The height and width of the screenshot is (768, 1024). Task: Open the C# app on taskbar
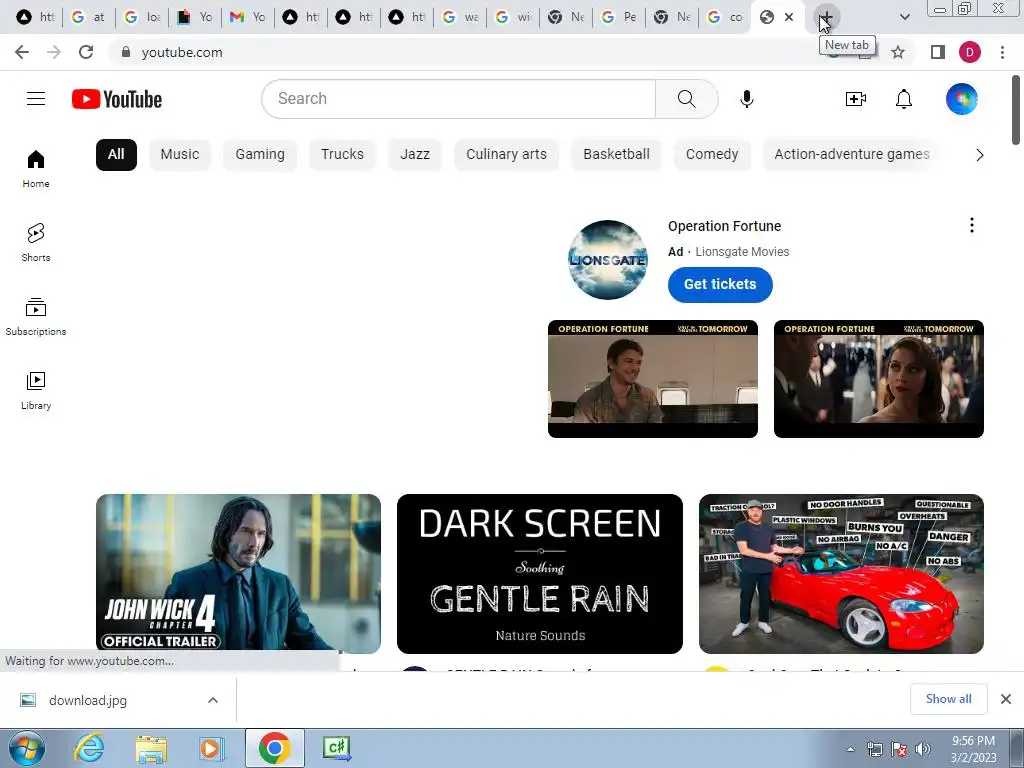[x=337, y=748]
